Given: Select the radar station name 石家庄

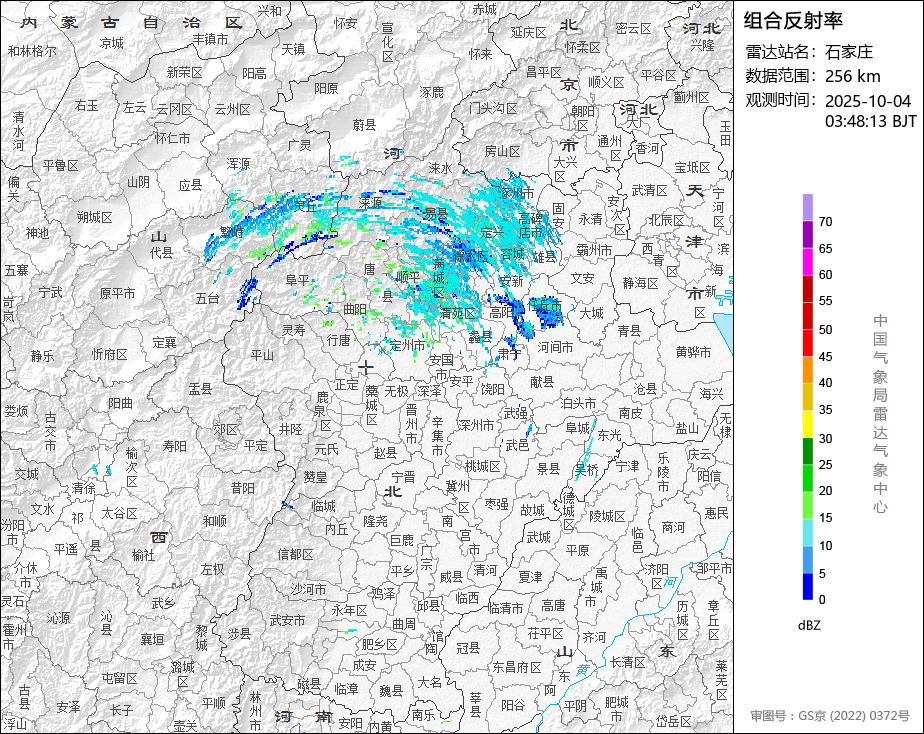Looking at the screenshot, I should [x=849, y=52].
